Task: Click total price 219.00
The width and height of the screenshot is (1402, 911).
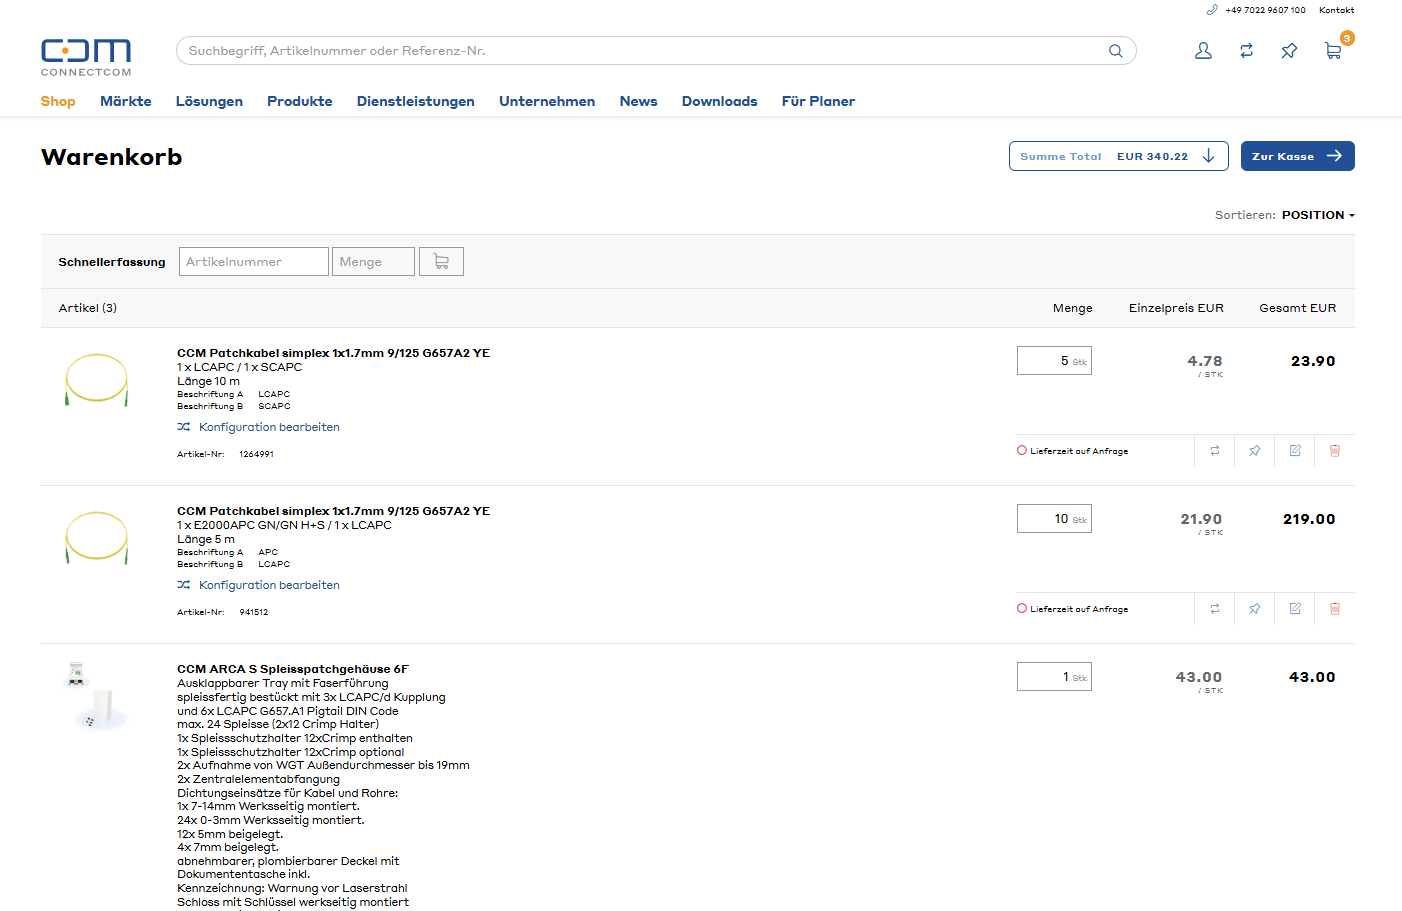Action: pyautogui.click(x=1309, y=519)
